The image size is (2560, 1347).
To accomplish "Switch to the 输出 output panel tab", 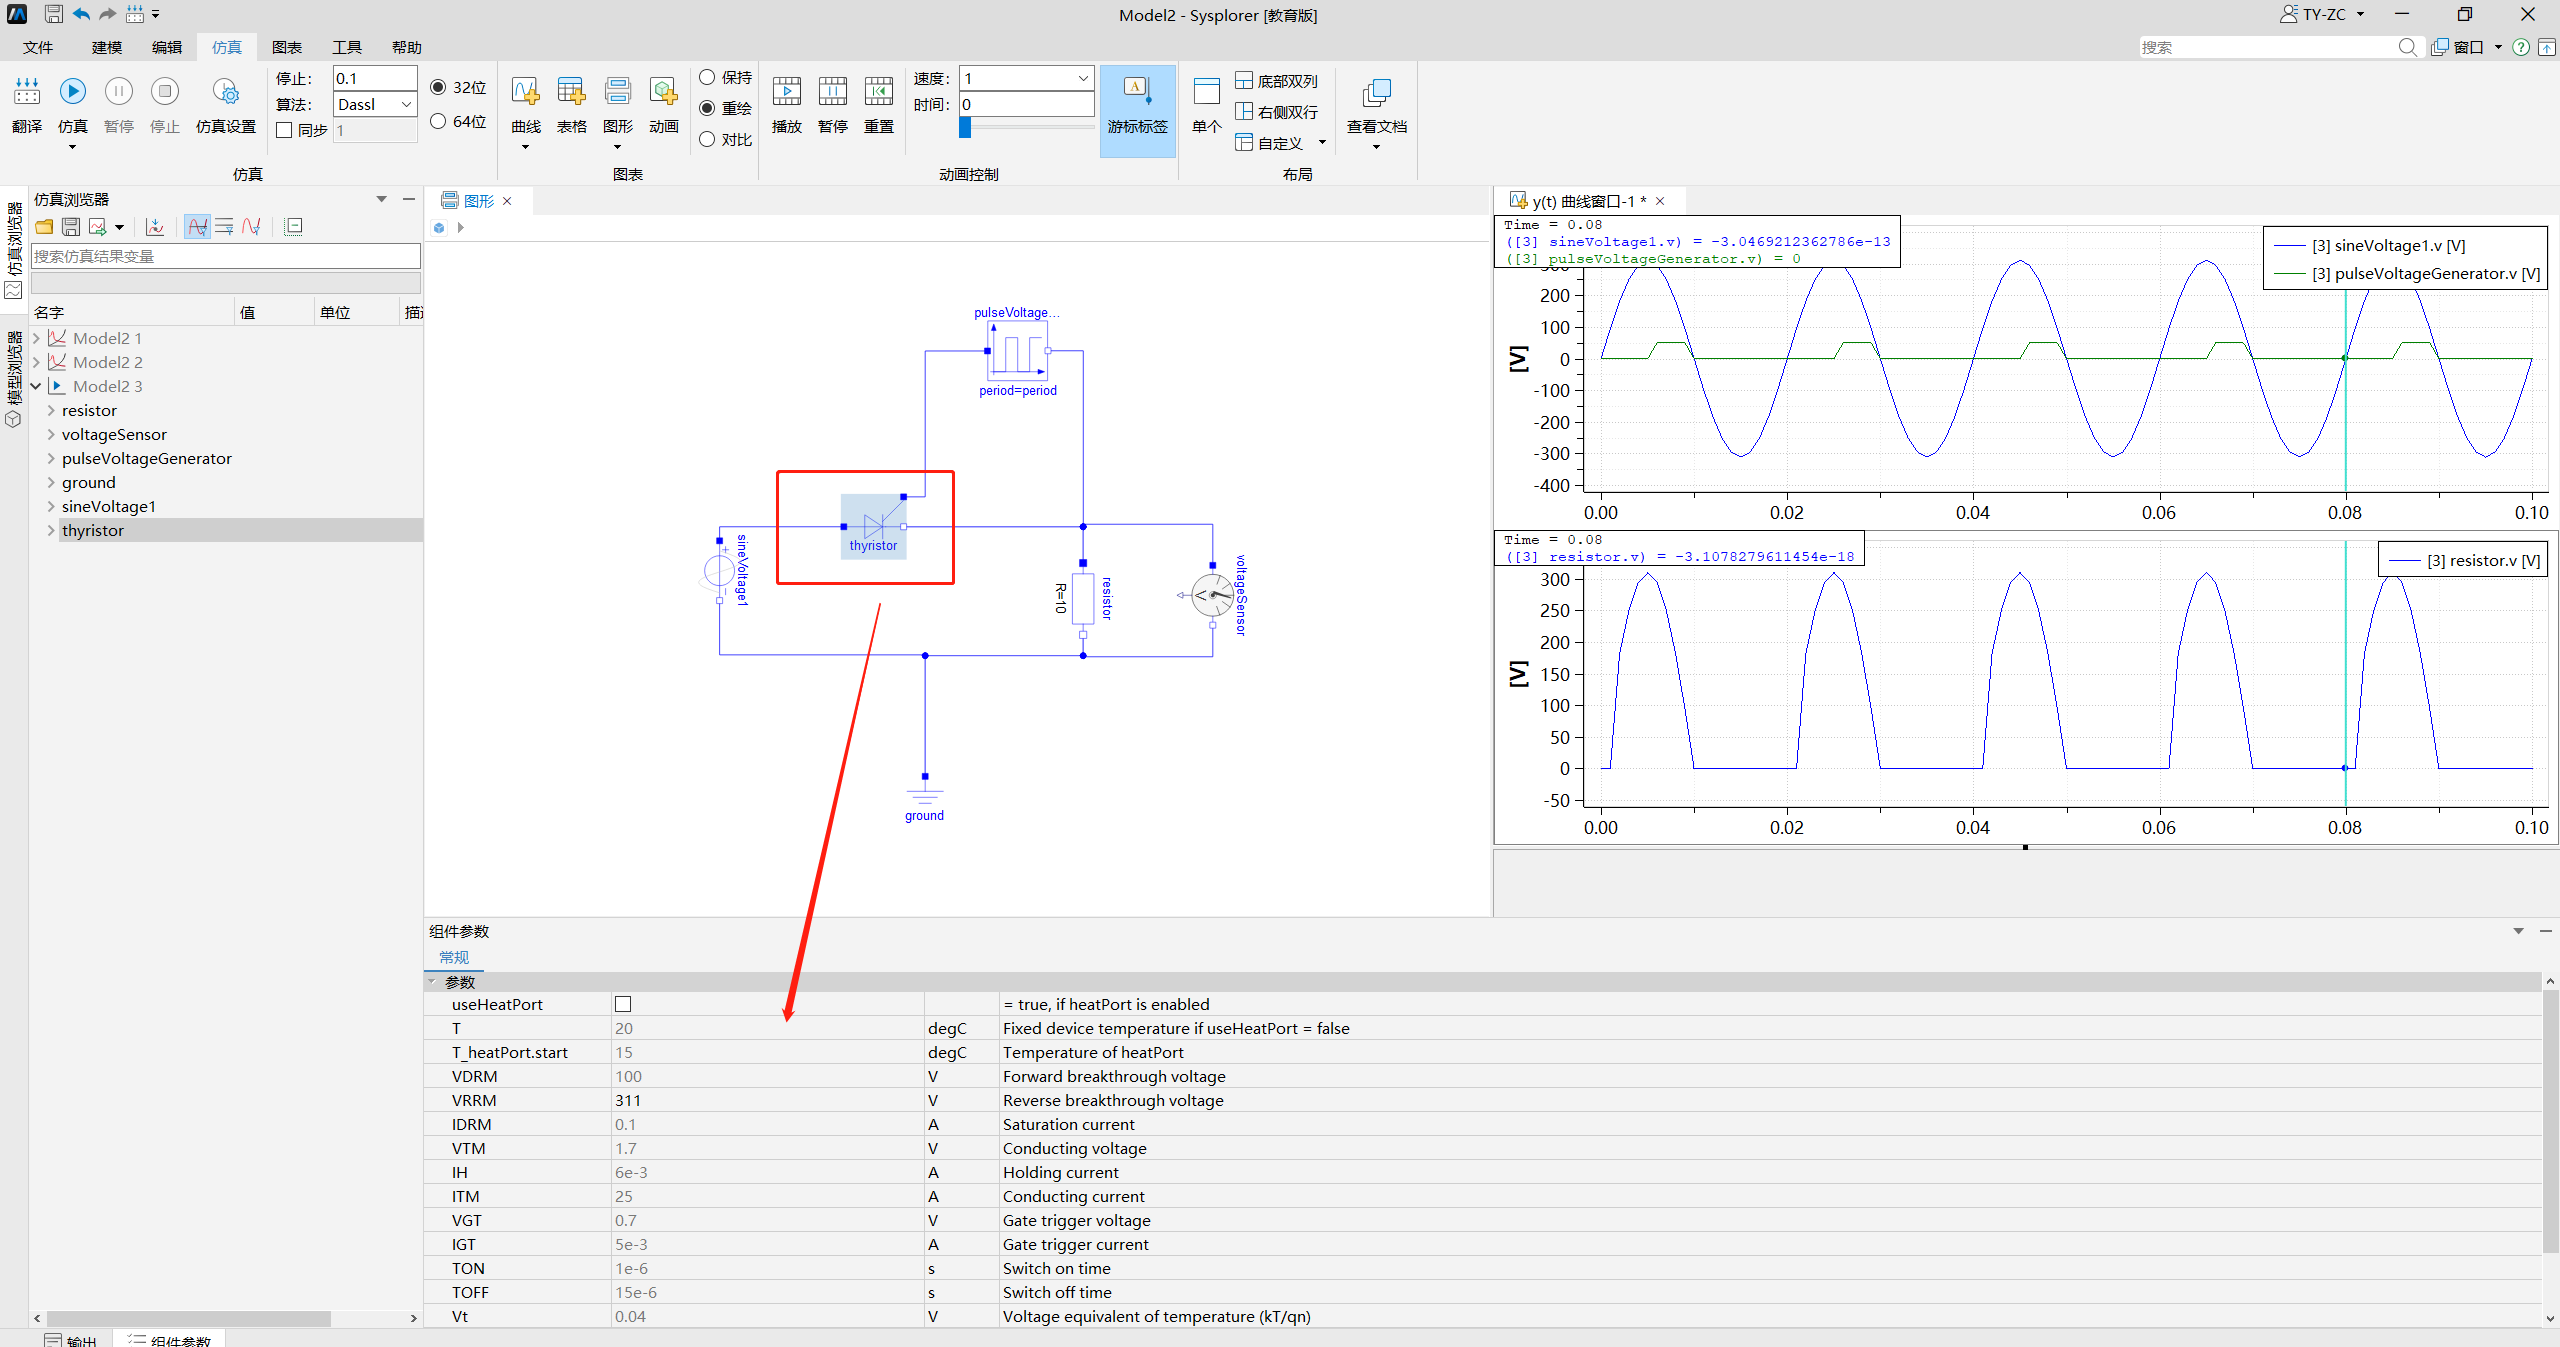I will click(72, 1340).
